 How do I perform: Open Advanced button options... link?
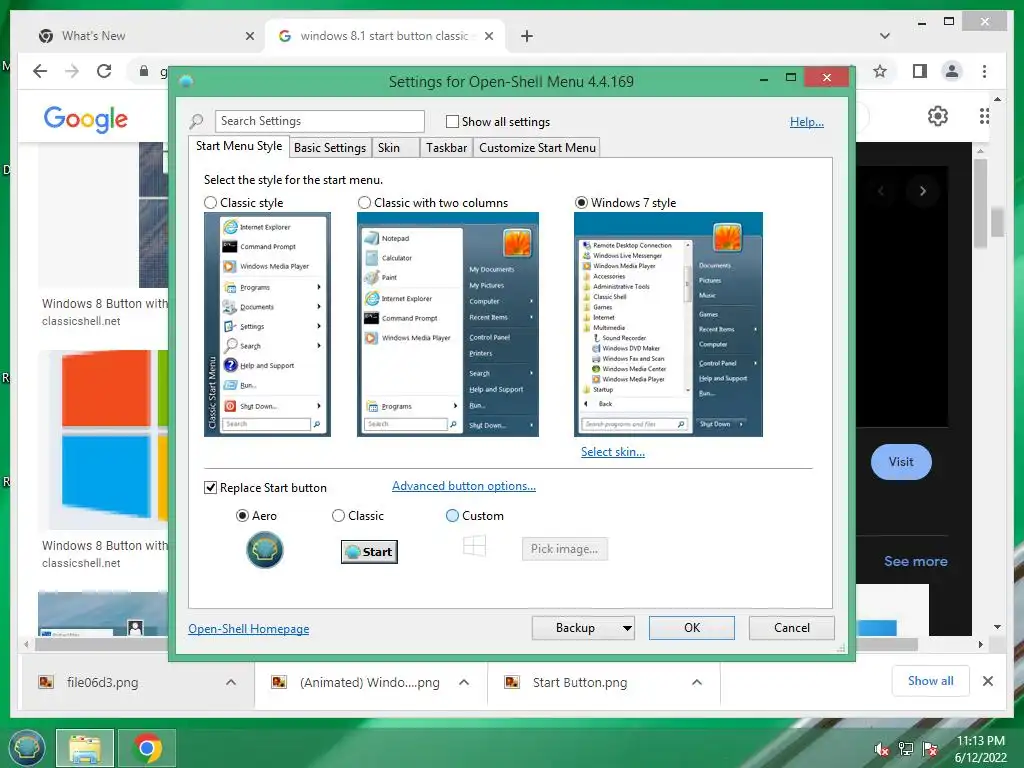[x=464, y=486]
